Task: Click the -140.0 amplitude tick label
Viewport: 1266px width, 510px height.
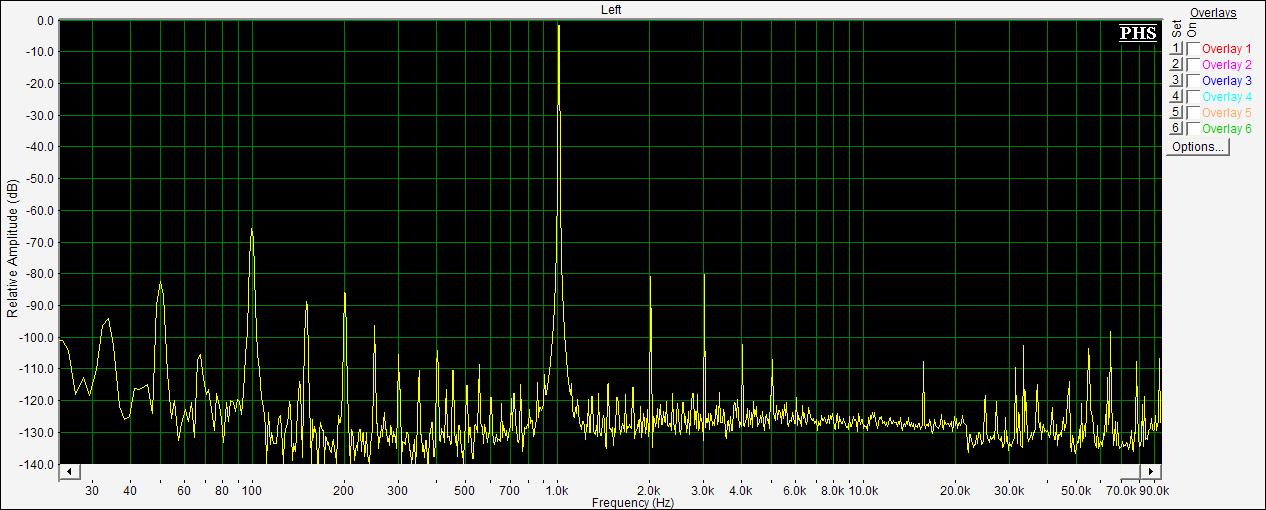Action: pyautogui.click(x=38, y=465)
